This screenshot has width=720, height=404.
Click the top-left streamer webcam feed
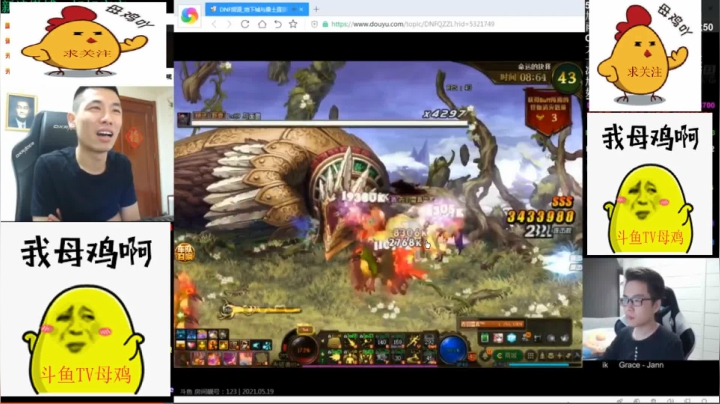click(x=87, y=153)
